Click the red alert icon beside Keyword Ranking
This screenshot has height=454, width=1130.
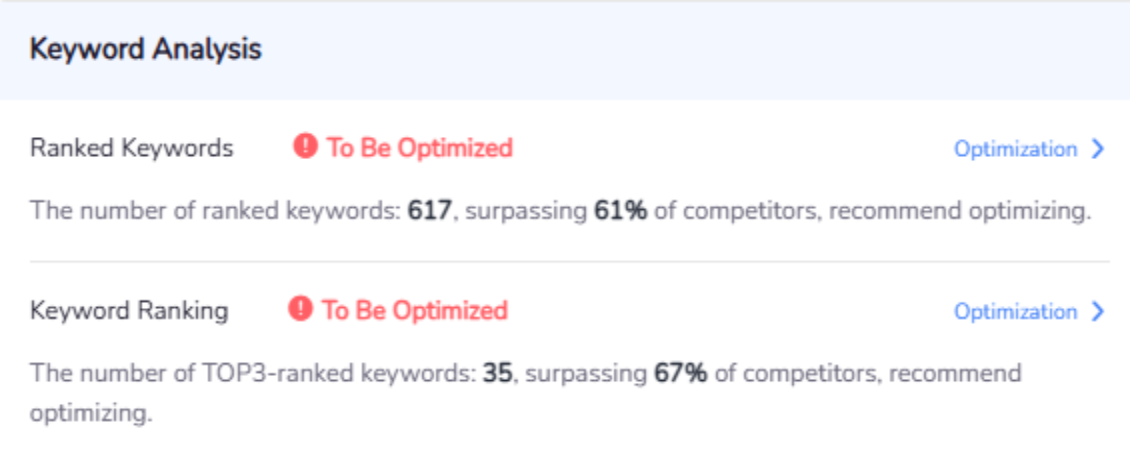300,310
